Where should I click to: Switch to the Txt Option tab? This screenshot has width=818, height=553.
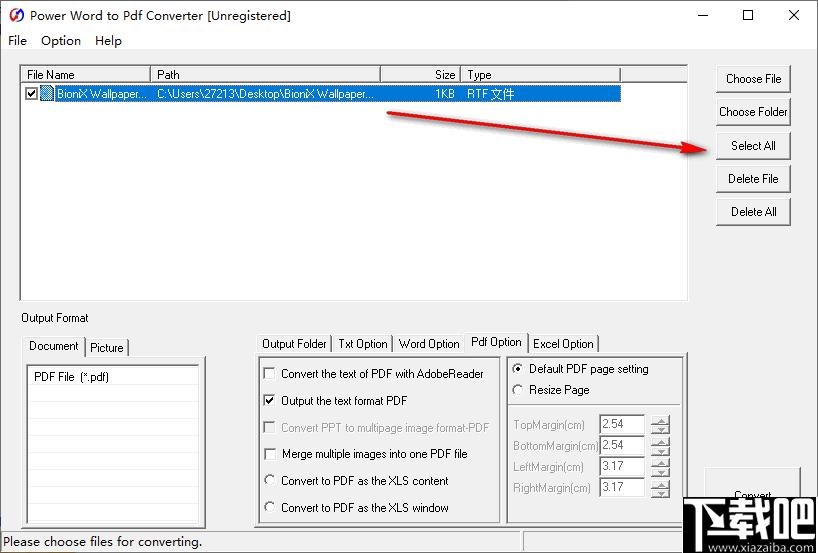pyautogui.click(x=363, y=344)
